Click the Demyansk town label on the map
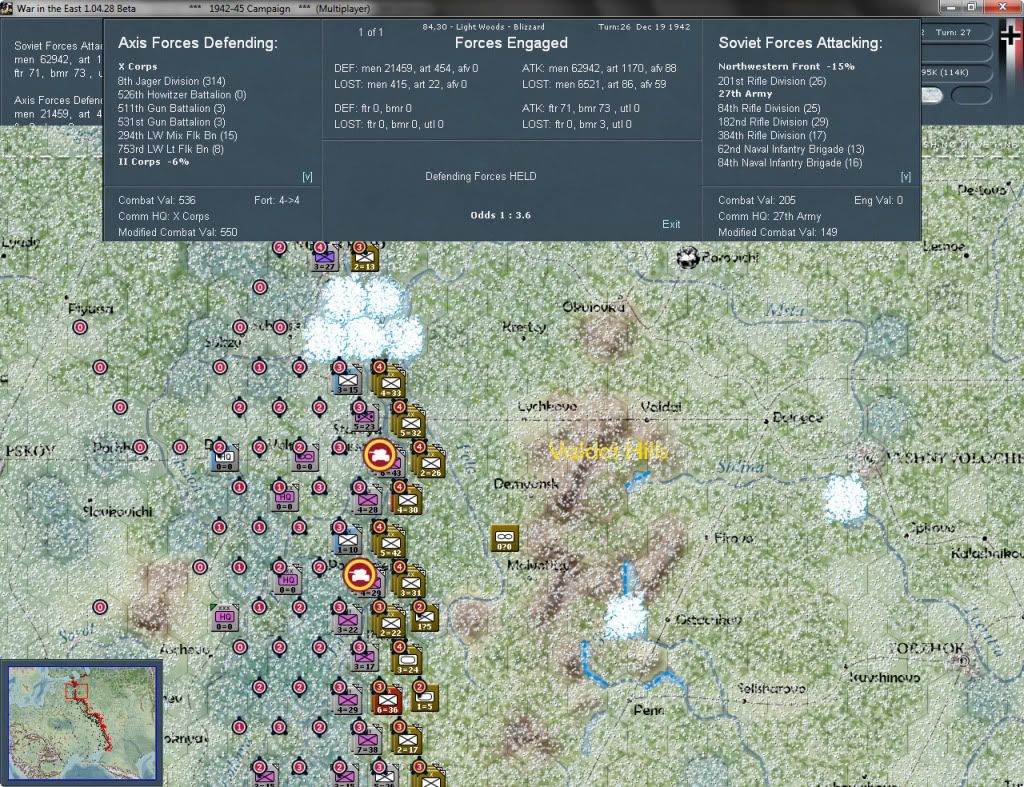The height and width of the screenshot is (787, 1024). click(x=526, y=484)
